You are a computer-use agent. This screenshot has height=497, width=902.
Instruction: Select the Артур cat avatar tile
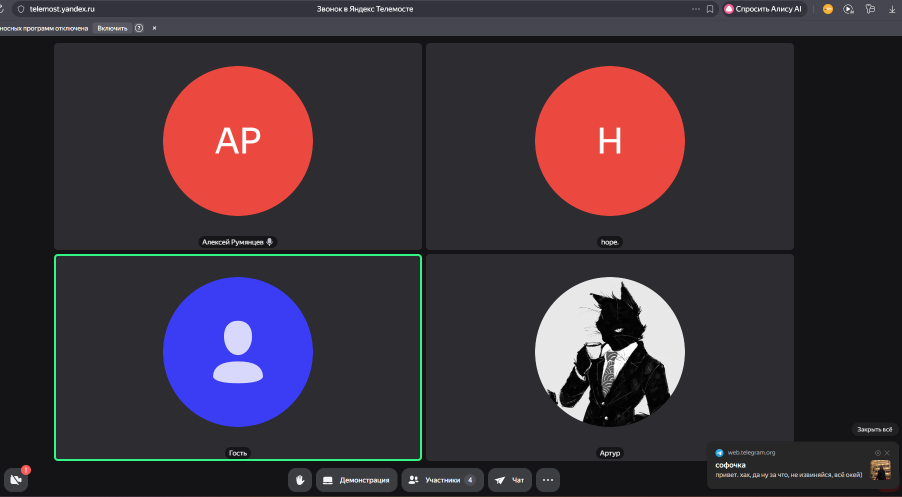[x=610, y=357]
